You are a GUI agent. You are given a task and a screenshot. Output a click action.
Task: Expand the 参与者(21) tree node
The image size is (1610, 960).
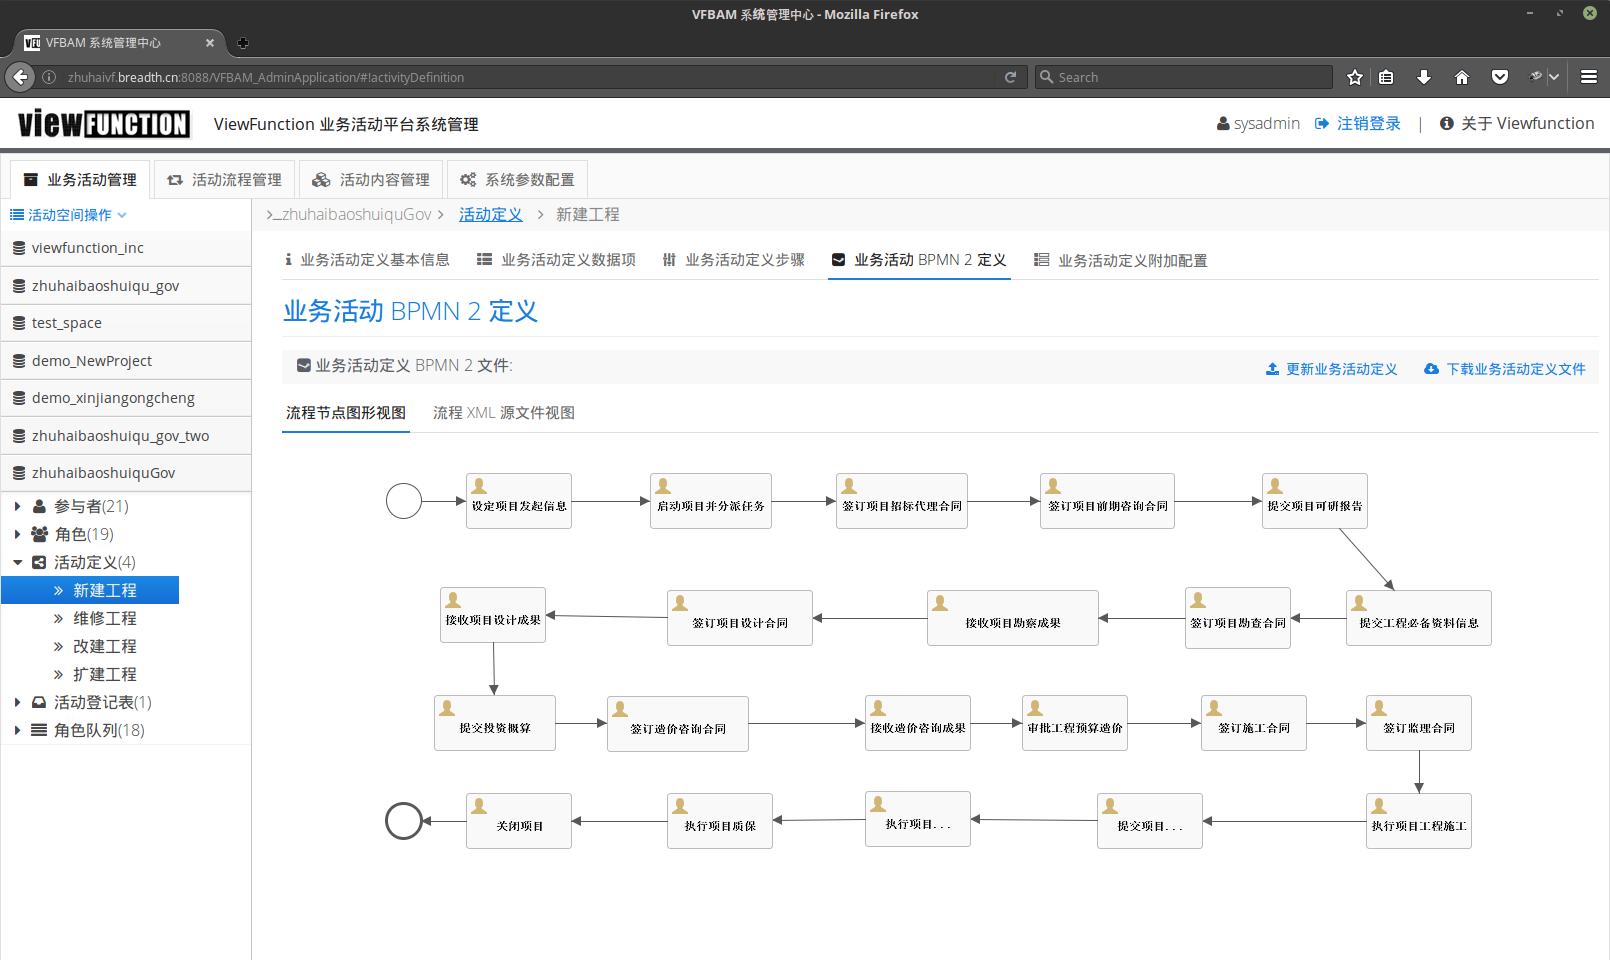click(17, 506)
